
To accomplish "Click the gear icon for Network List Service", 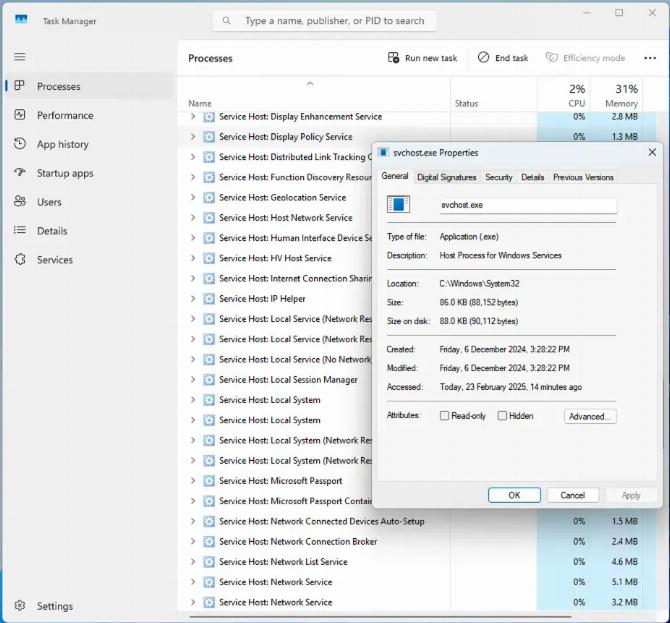I will click(x=209, y=562).
